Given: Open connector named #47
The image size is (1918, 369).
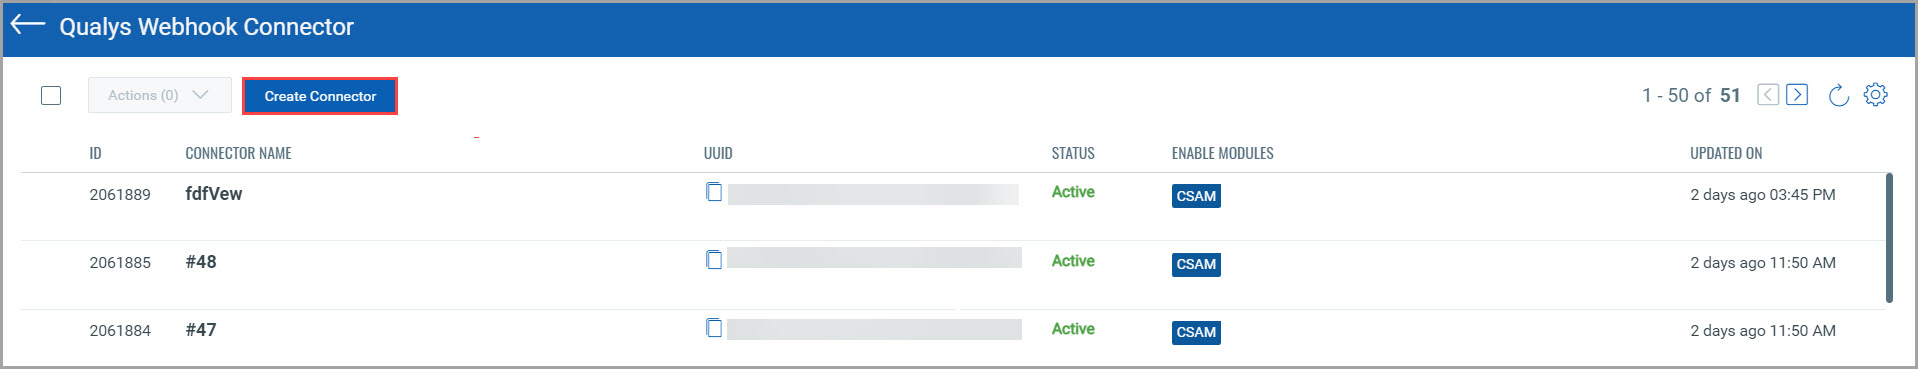Looking at the screenshot, I should click(201, 330).
